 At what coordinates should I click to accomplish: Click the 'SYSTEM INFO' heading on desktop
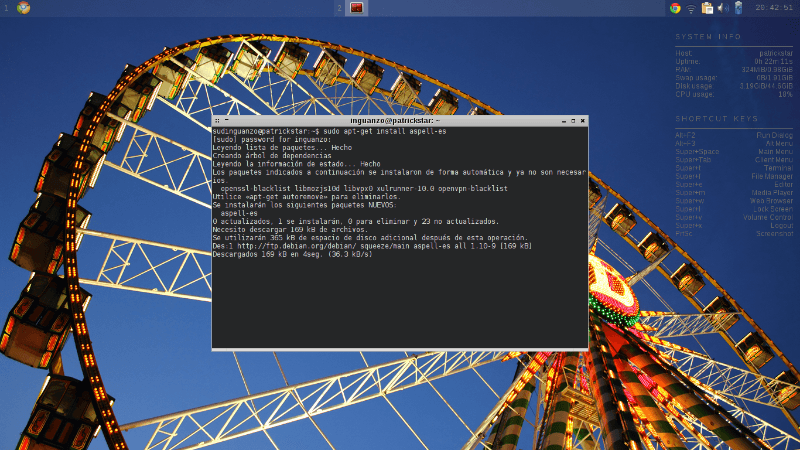click(x=708, y=37)
